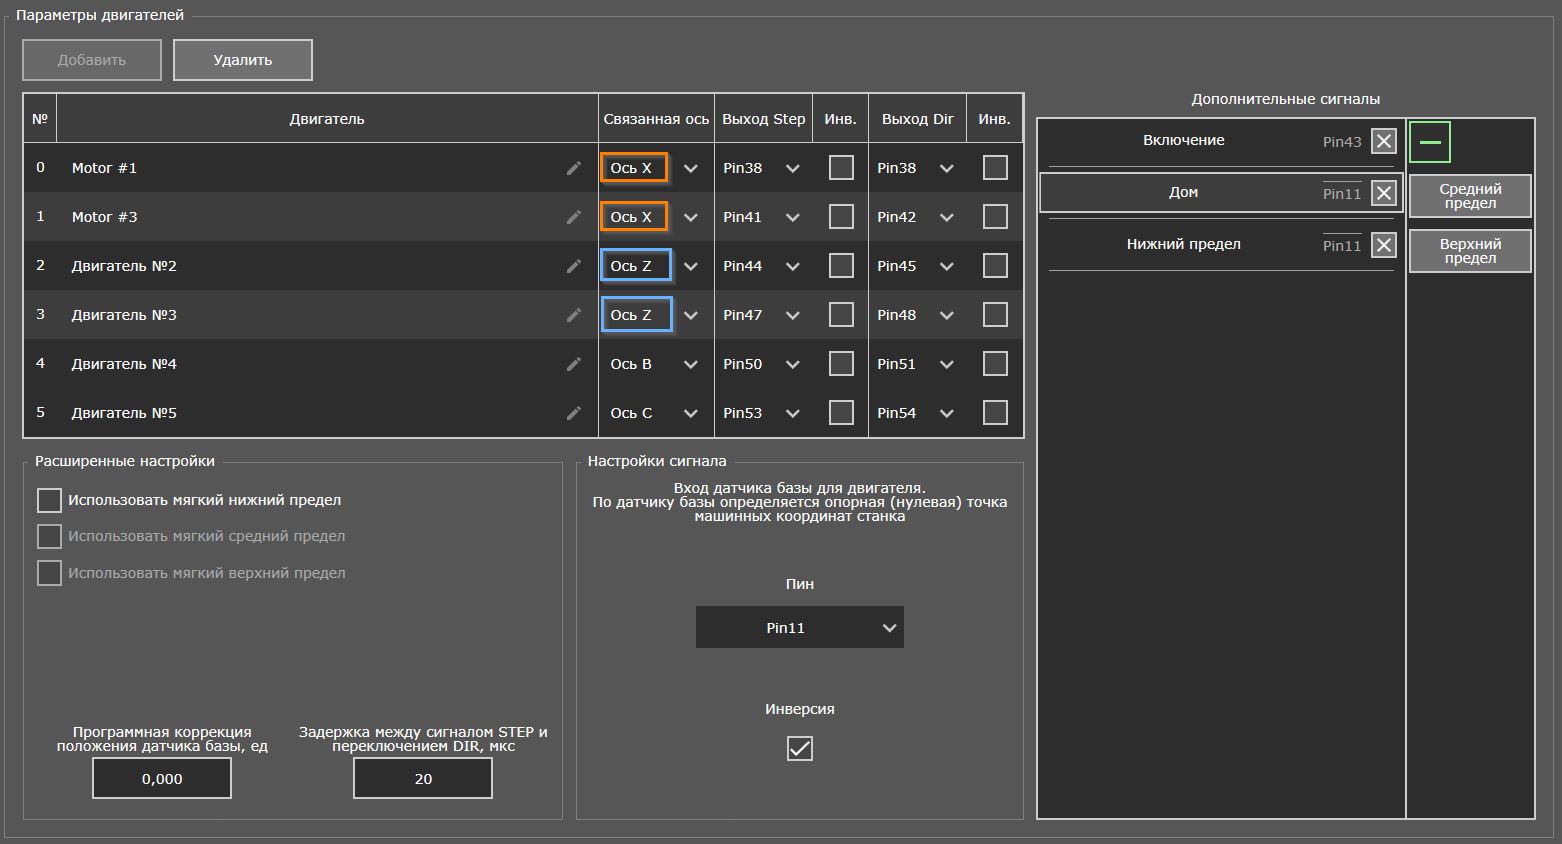Click edit pencil for Двигатель №3
Image resolution: width=1562 pixels, height=844 pixels.
point(573,315)
